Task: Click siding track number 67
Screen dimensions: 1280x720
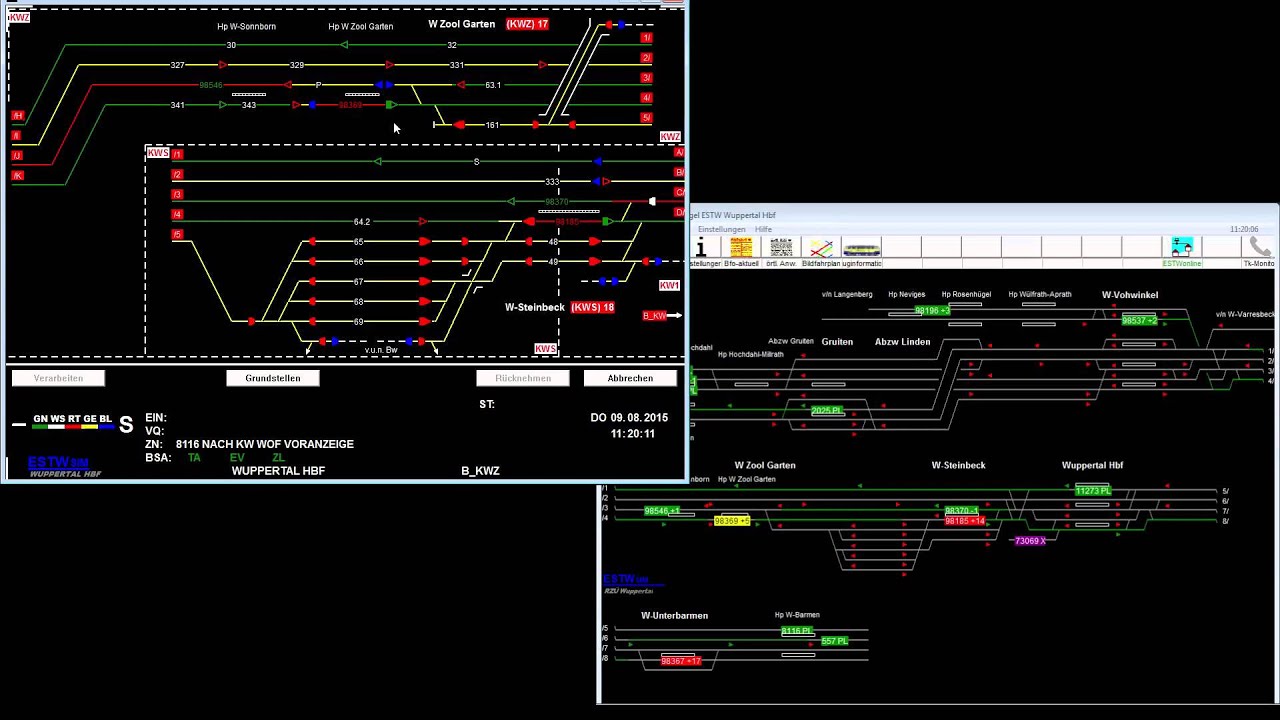Action: [358, 282]
